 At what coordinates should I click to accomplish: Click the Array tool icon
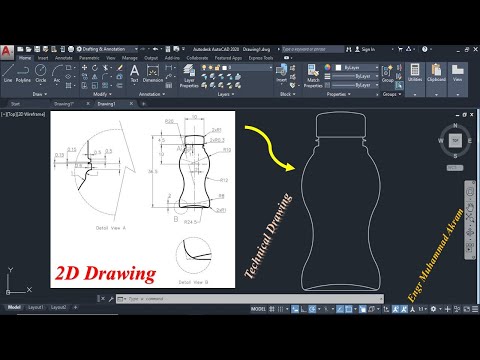[x=106, y=86]
